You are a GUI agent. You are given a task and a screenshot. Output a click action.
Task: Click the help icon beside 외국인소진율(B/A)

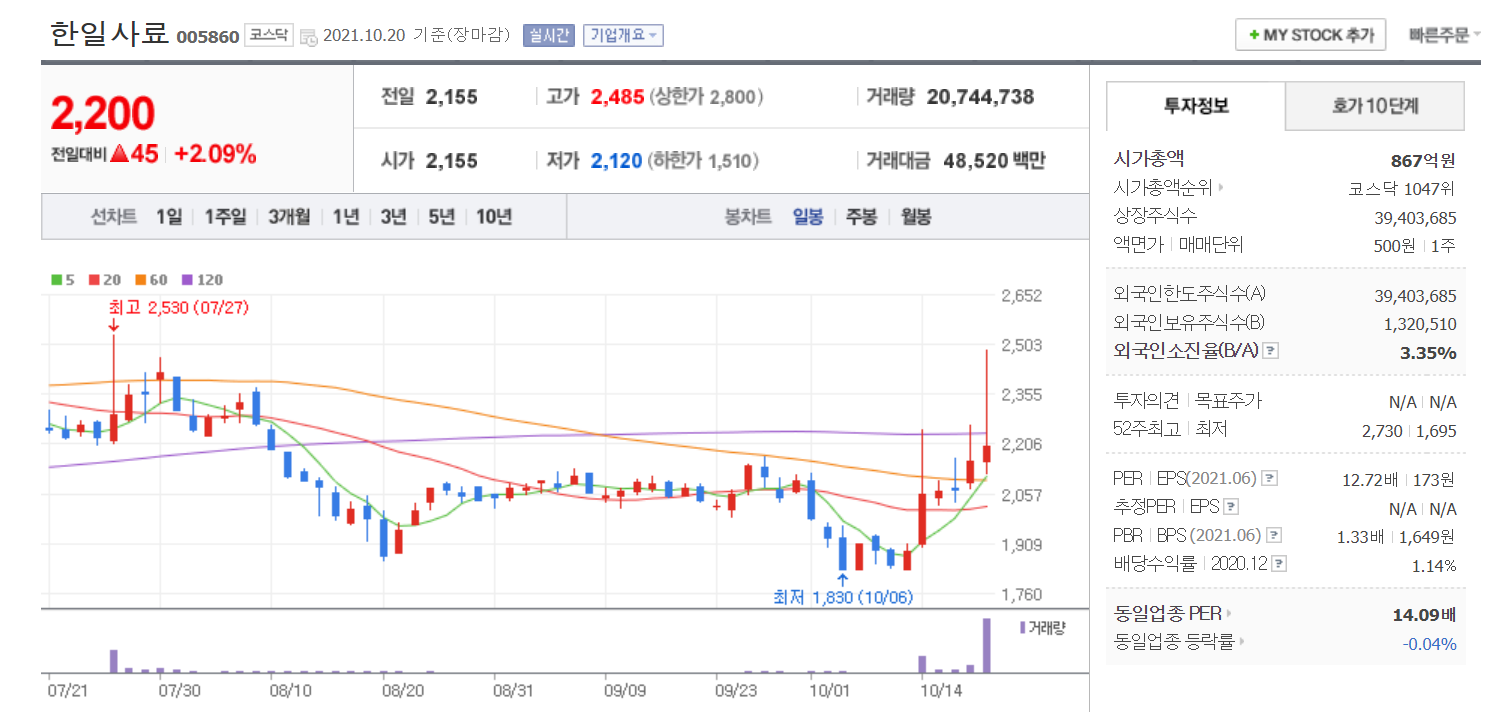(x=1270, y=351)
